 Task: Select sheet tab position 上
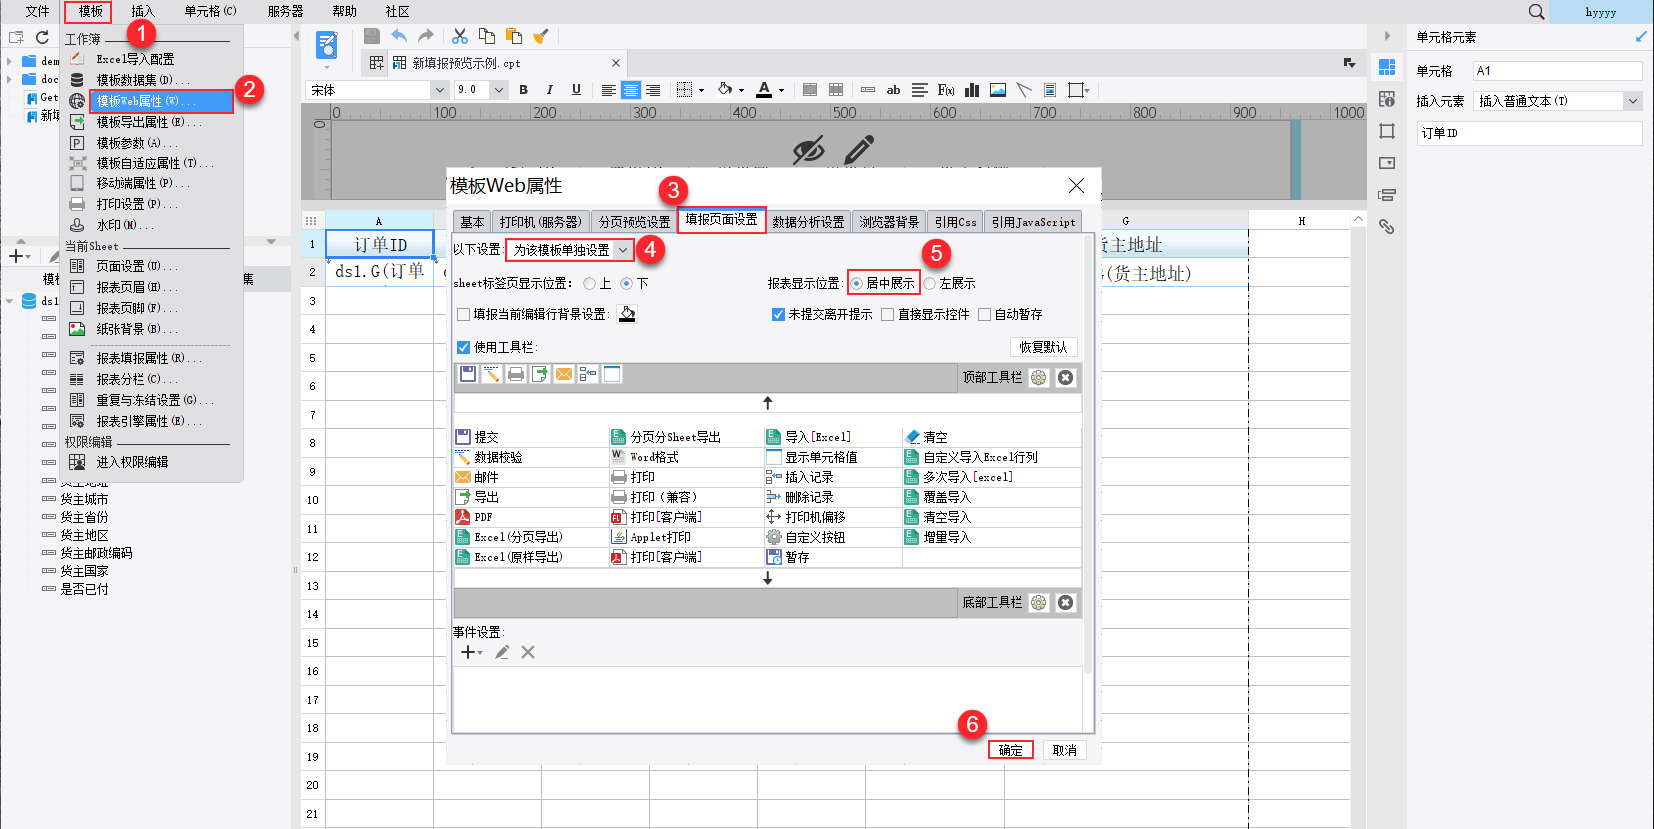point(590,284)
